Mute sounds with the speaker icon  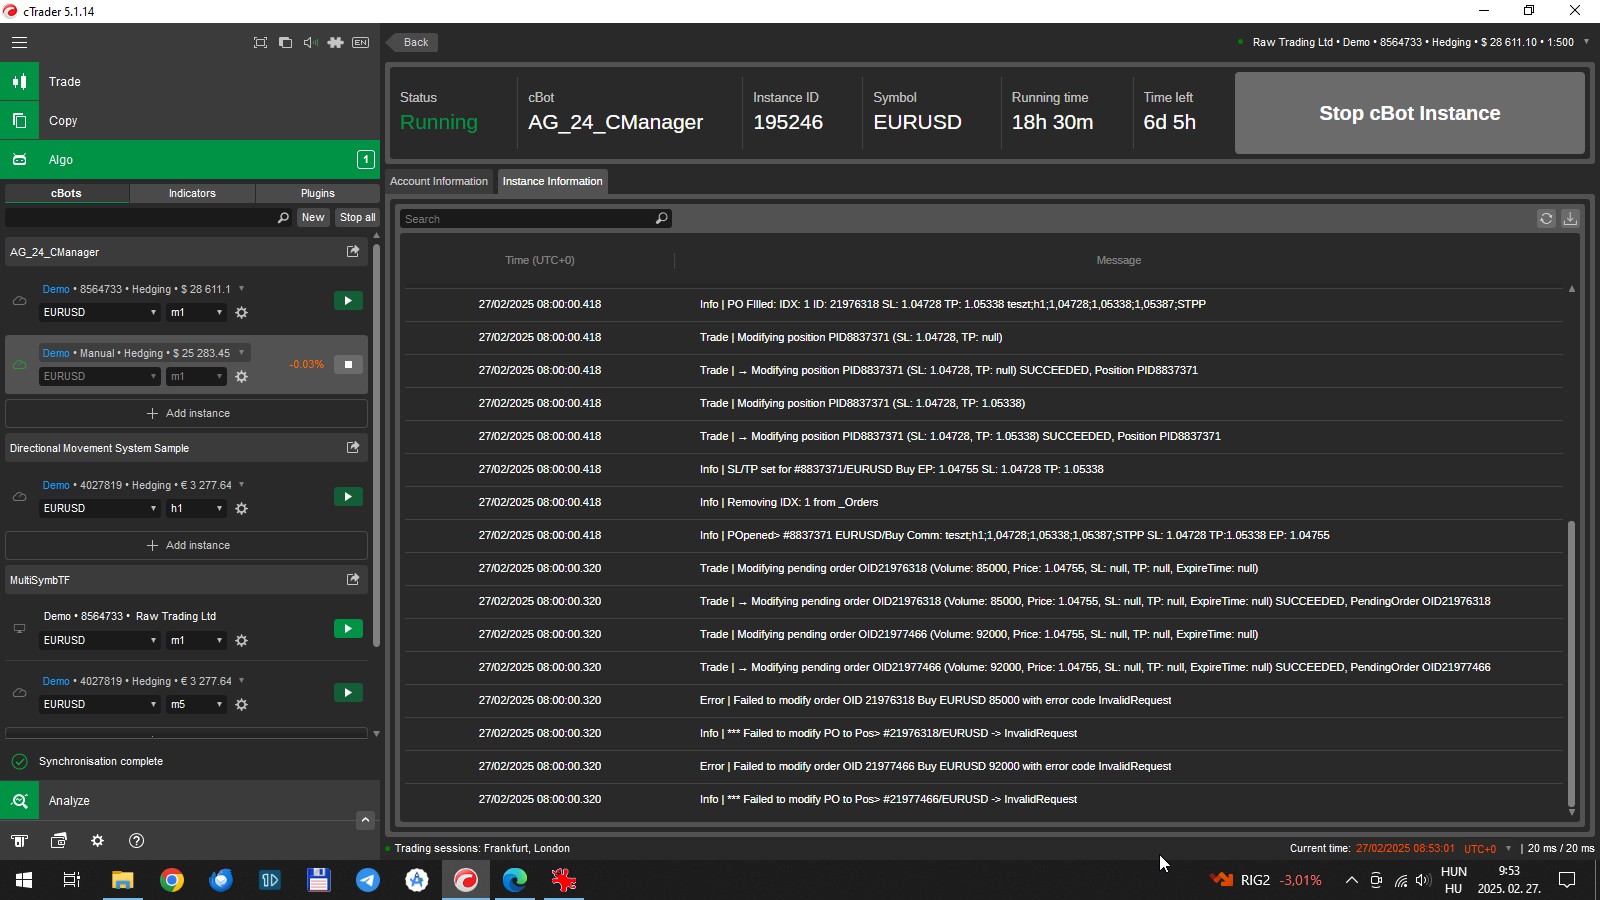(x=310, y=42)
